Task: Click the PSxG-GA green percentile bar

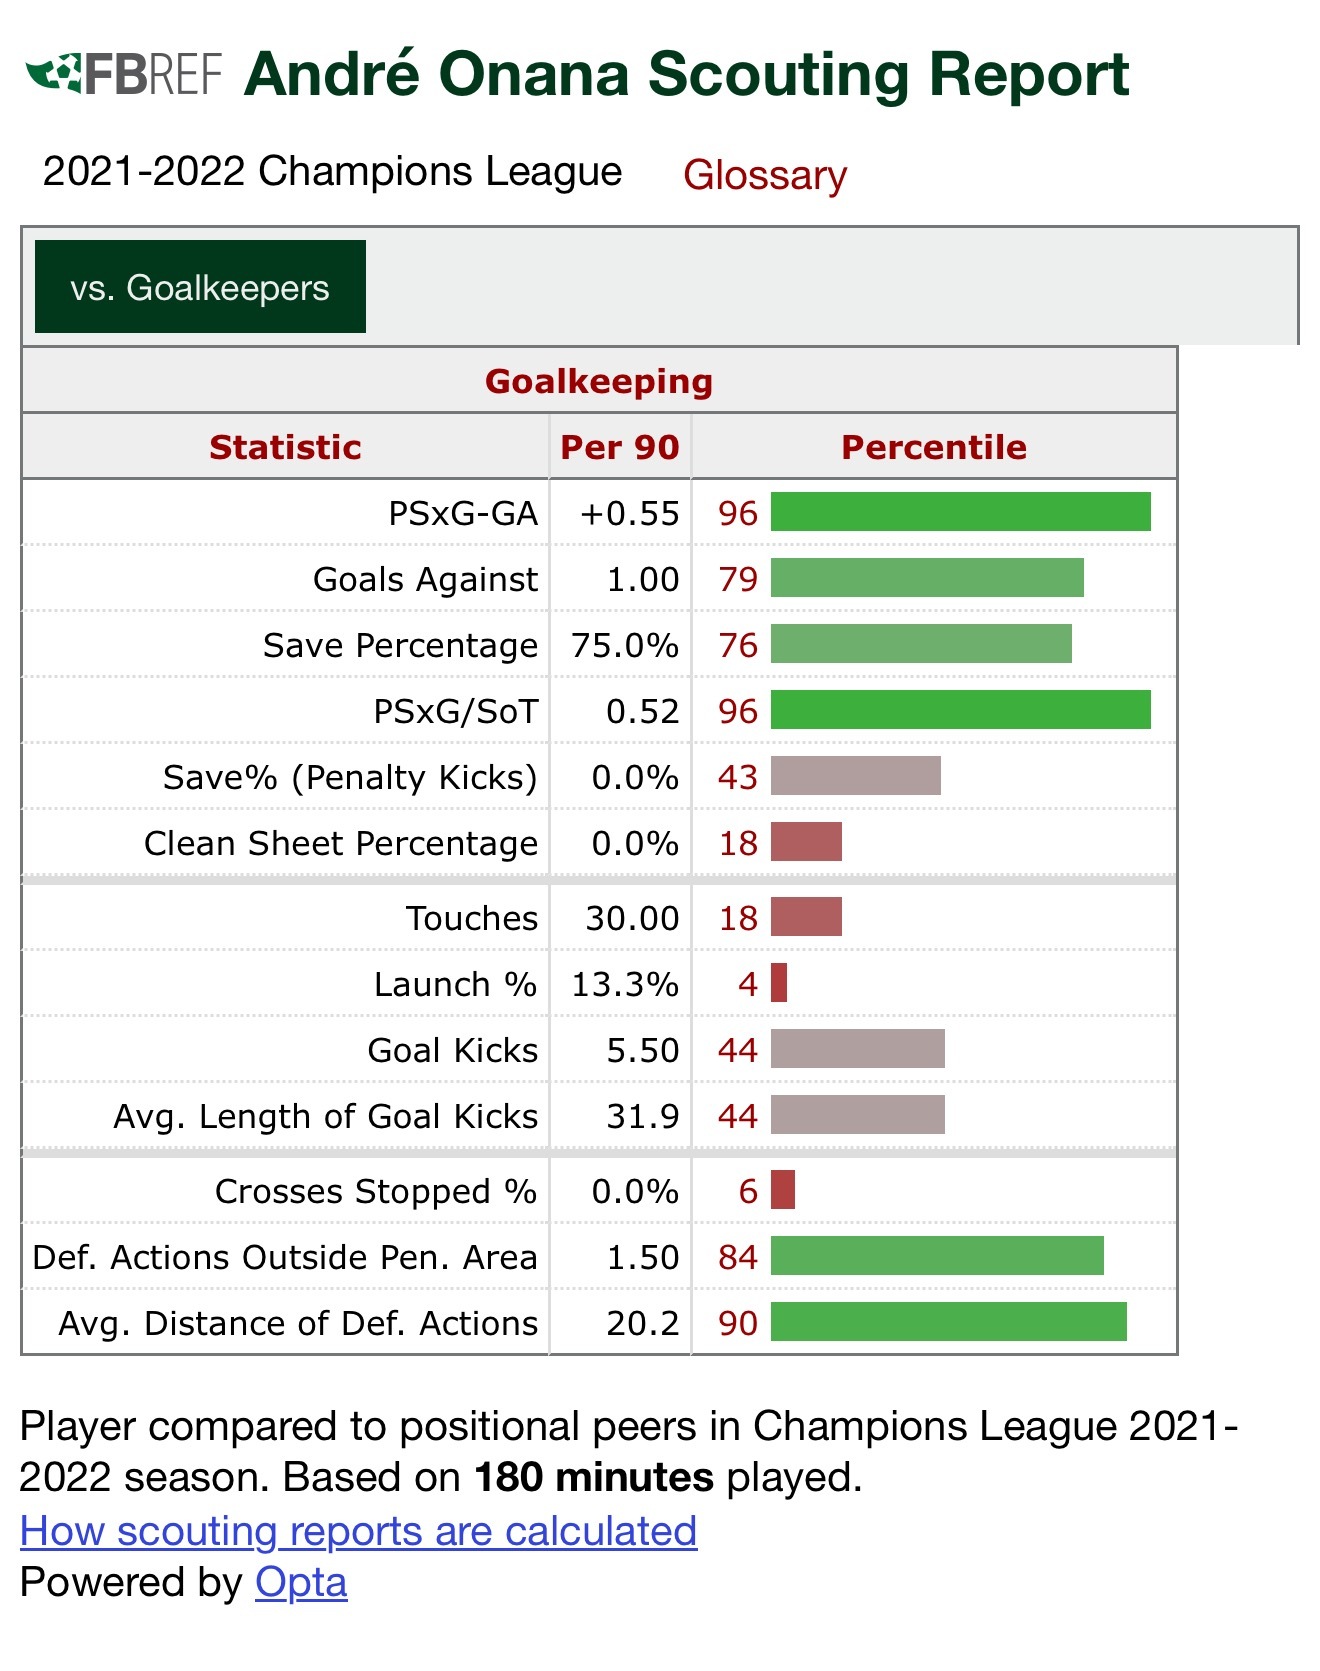Action: 961,512
